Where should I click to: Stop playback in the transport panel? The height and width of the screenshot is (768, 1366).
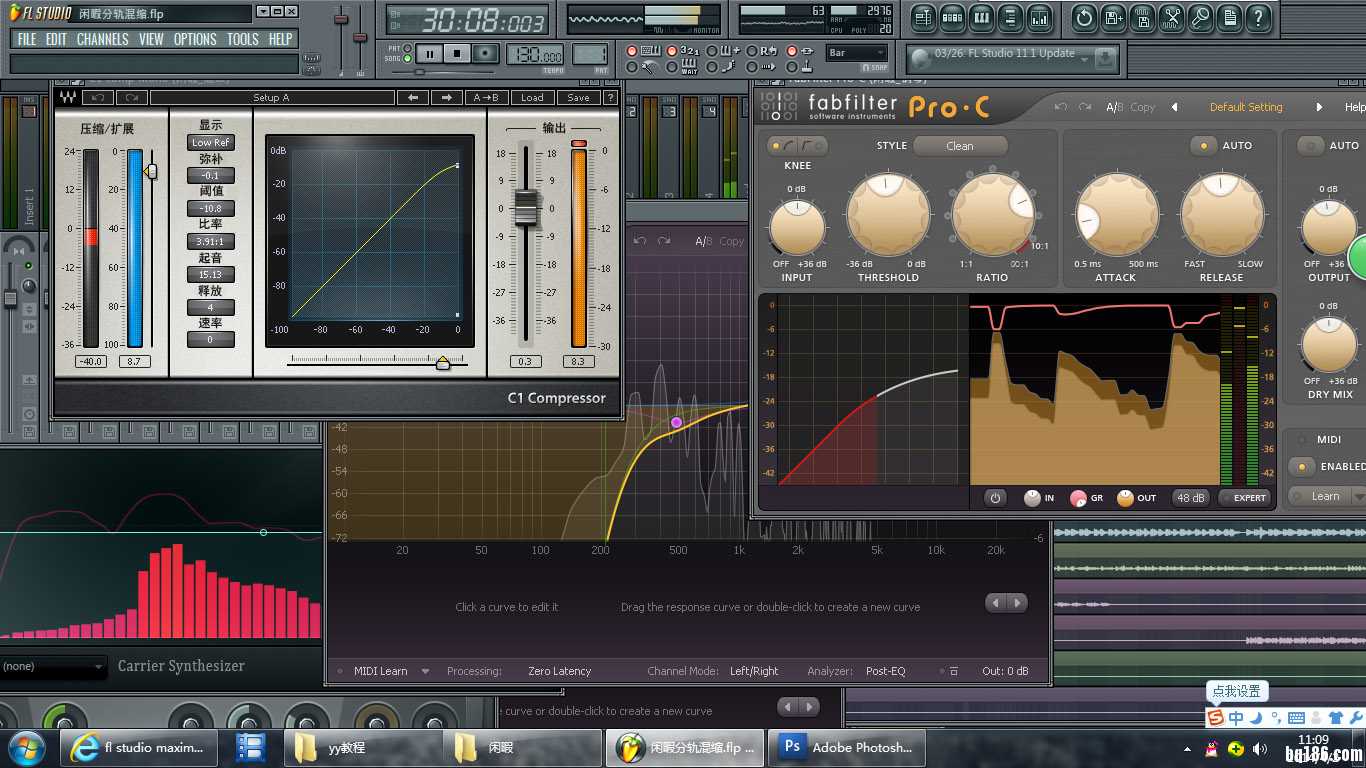457,54
